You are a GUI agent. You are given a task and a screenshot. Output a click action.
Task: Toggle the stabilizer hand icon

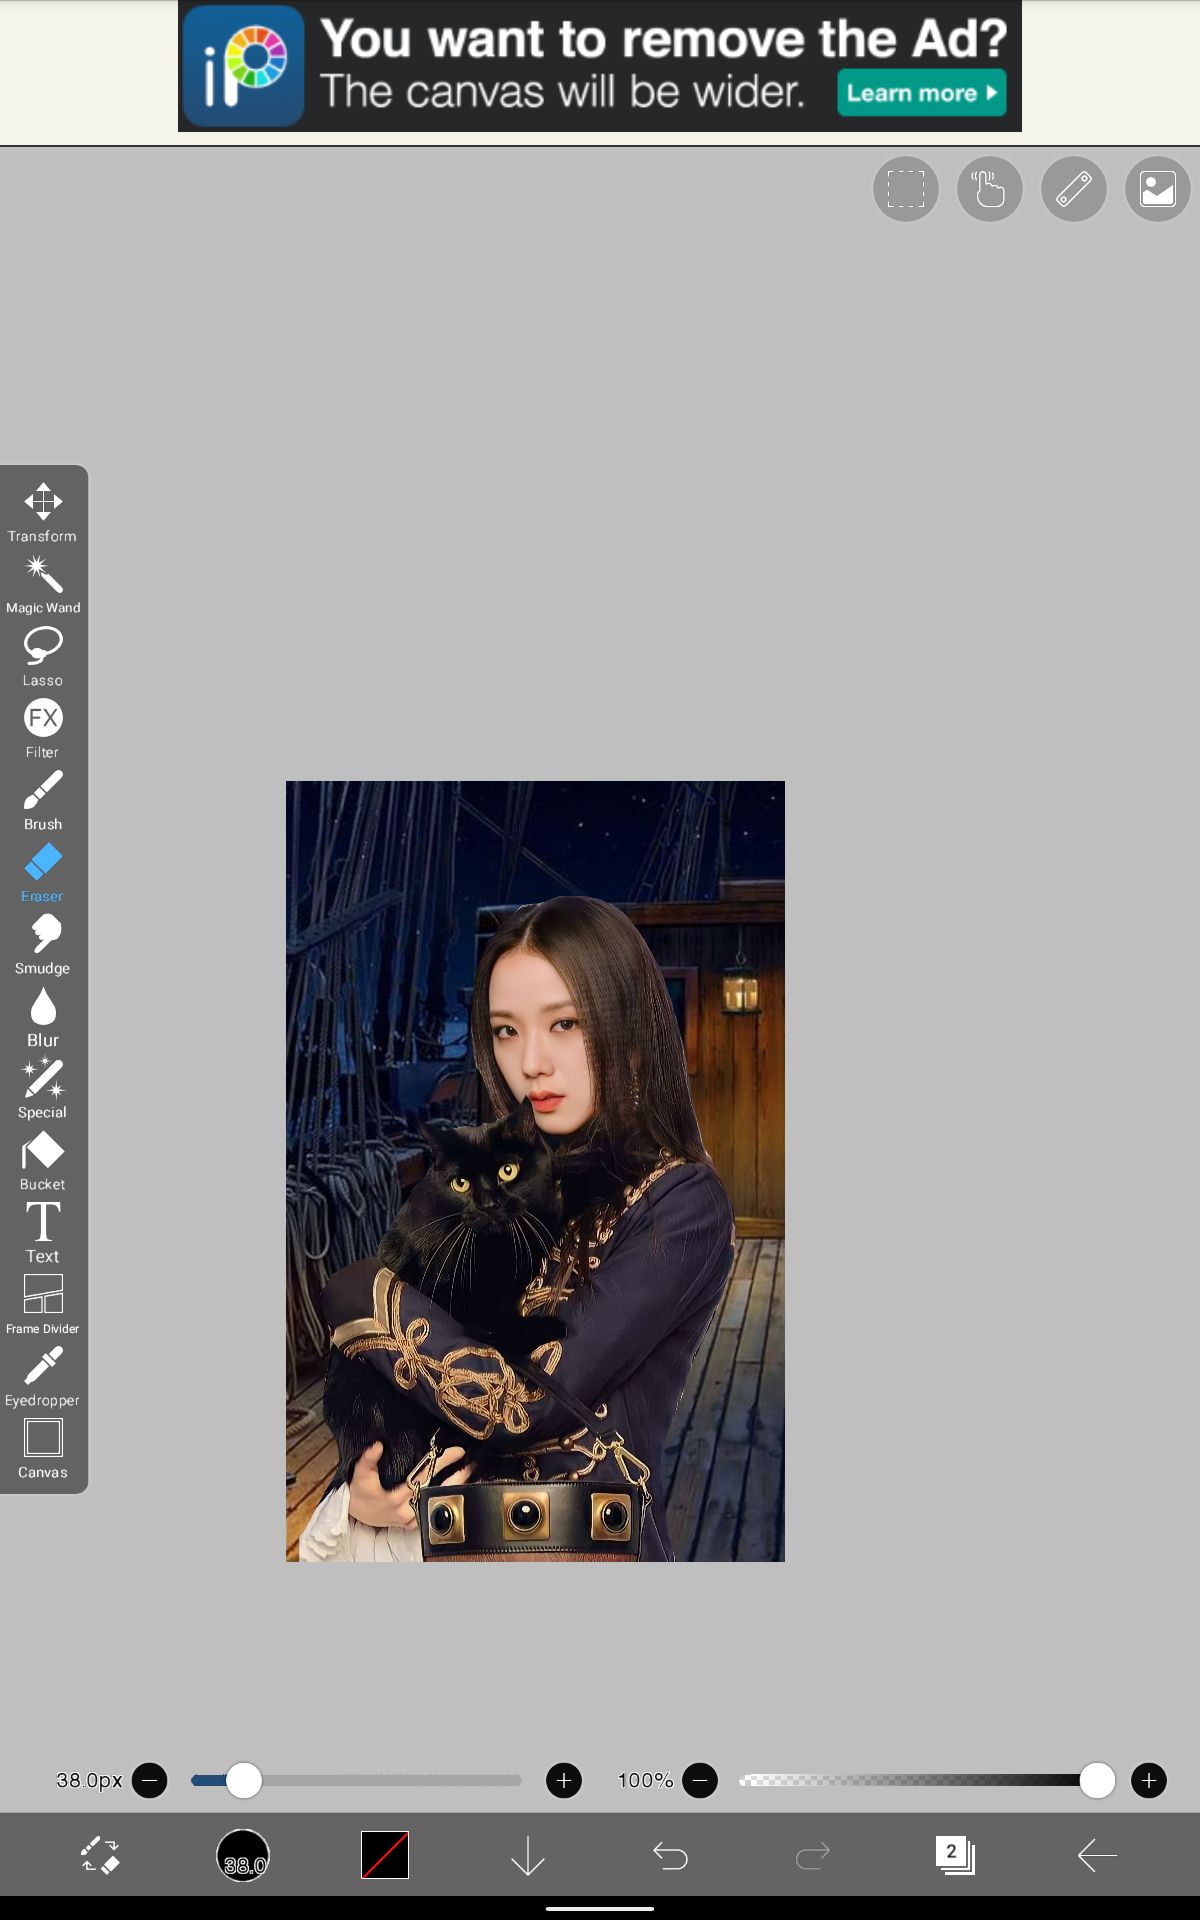pyautogui.click(x=990, y=189)
